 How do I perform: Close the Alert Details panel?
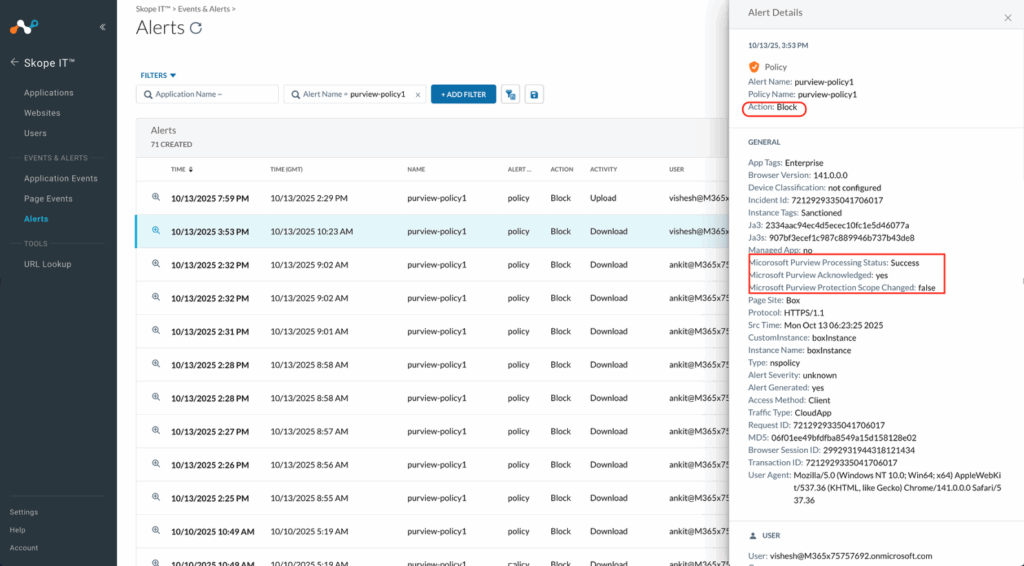pyautogui.click(x=1007, y=18)
